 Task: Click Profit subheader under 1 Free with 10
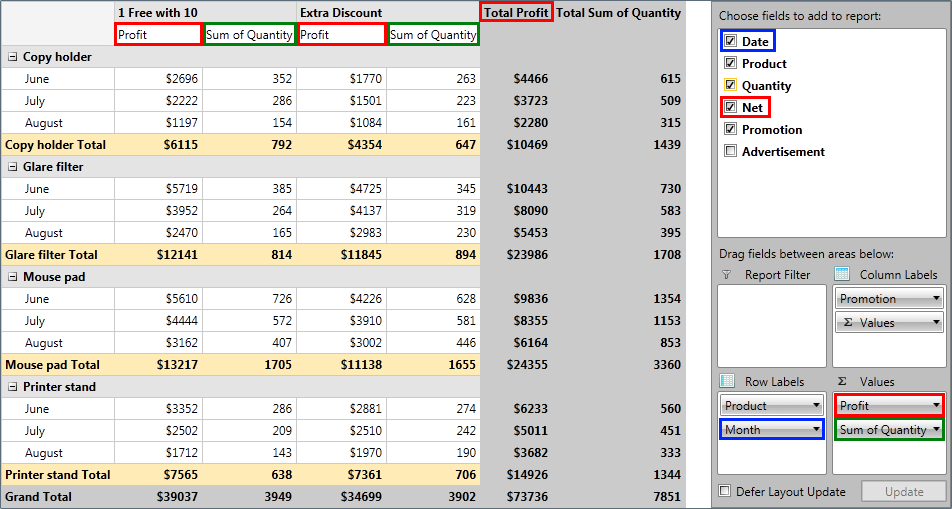pos(158,35)
